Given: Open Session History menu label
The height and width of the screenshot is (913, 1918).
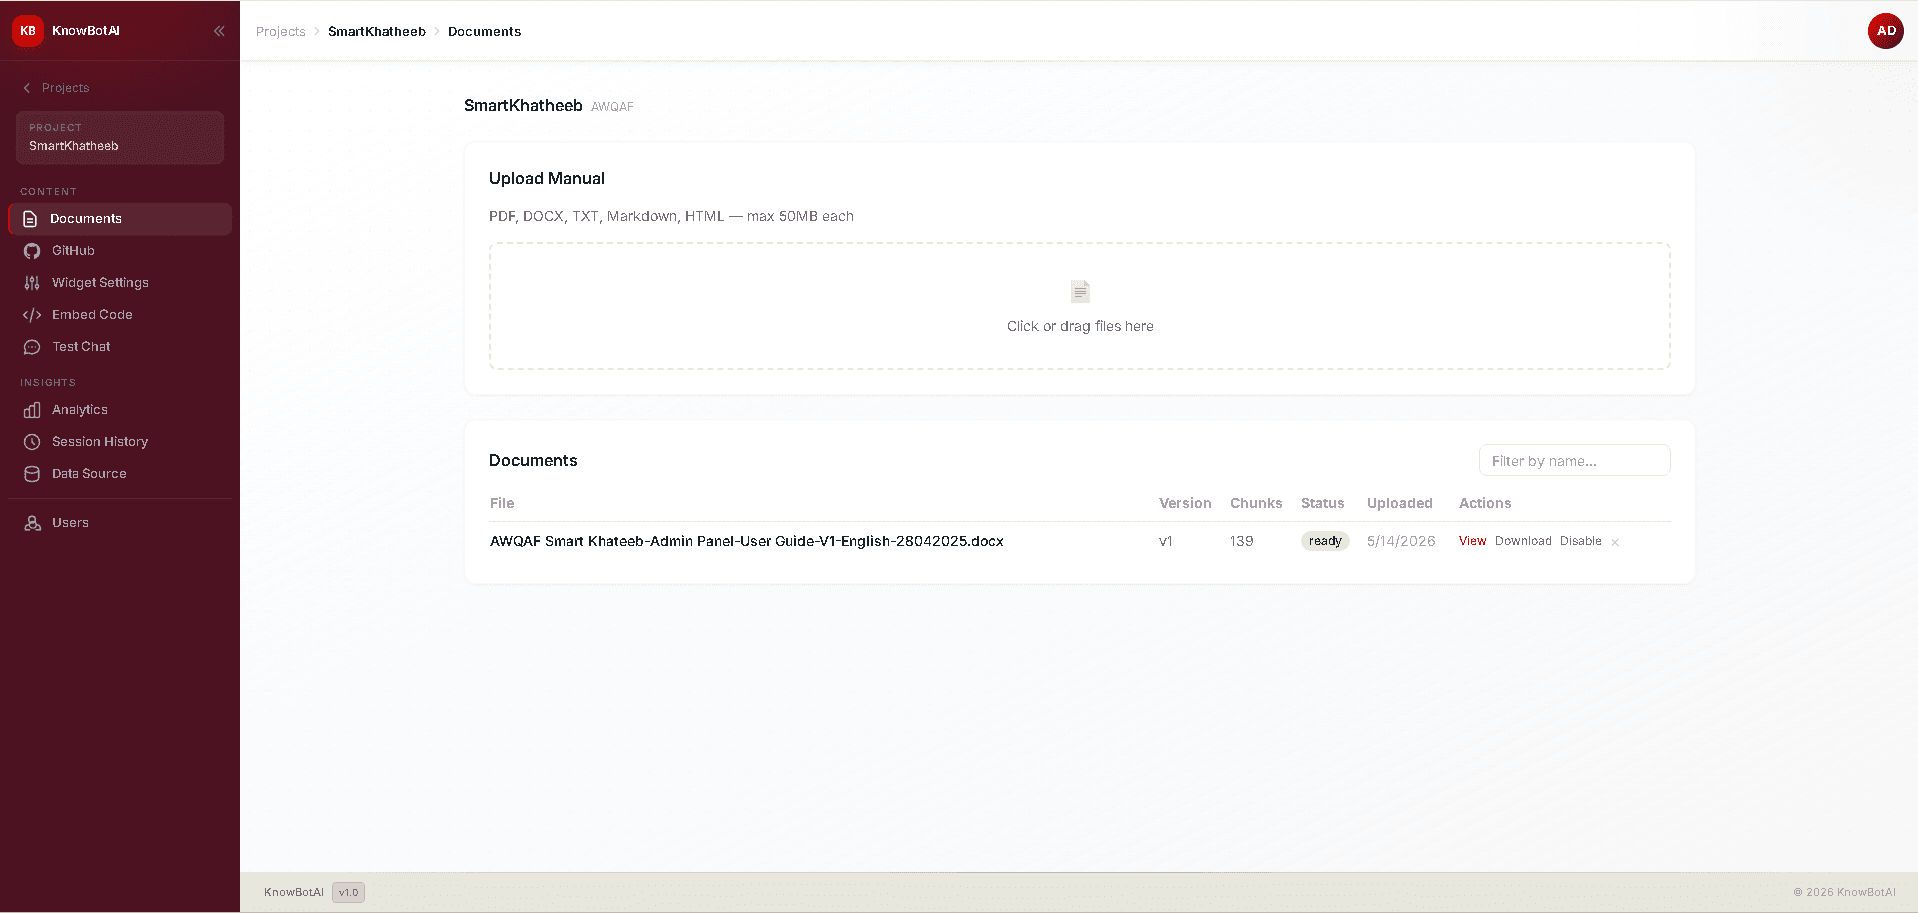Looking at the screenshot, I should [100, 442].
